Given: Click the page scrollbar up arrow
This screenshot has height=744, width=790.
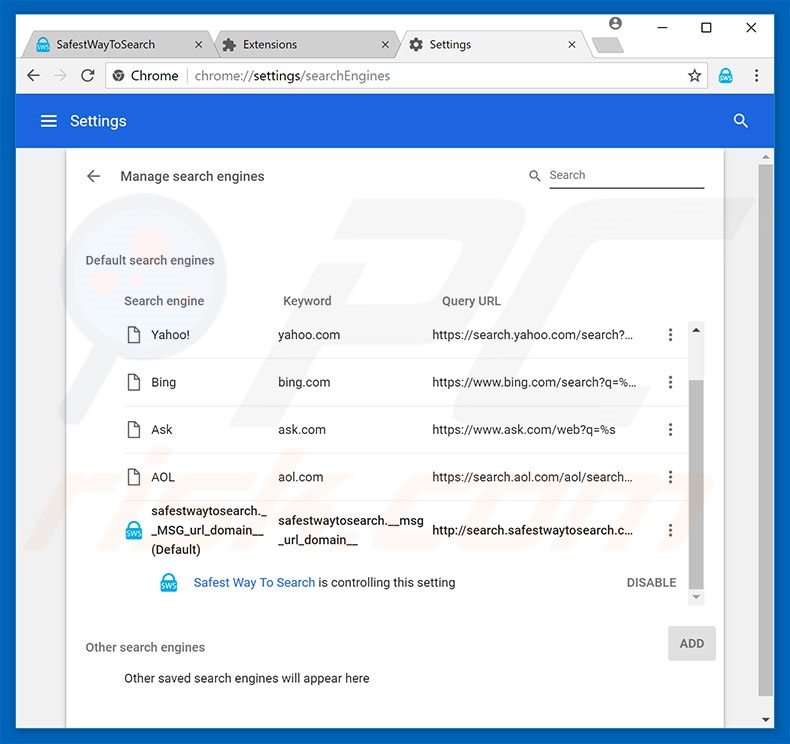Looking at the screenshot, I should 766,157.
